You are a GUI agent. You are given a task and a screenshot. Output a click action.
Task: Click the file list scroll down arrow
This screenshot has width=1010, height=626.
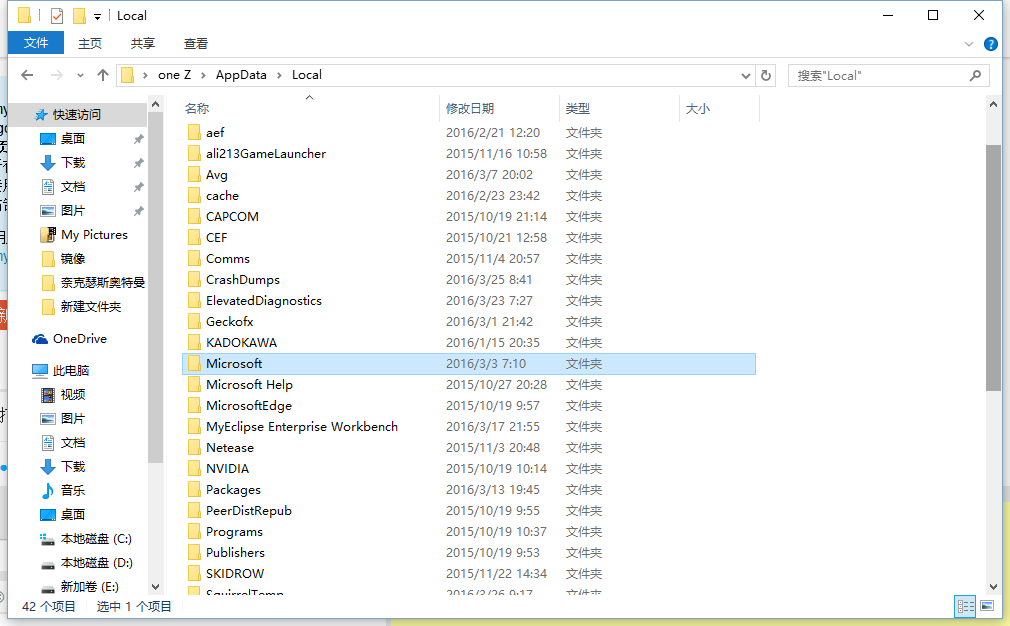pyautogui.click(x=993, y=586)
